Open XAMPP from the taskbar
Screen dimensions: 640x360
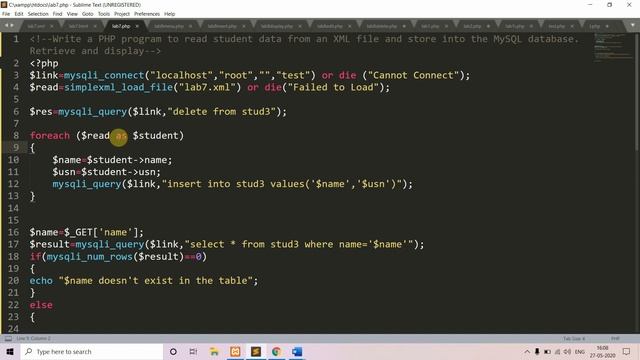click(x=235, y=352)
